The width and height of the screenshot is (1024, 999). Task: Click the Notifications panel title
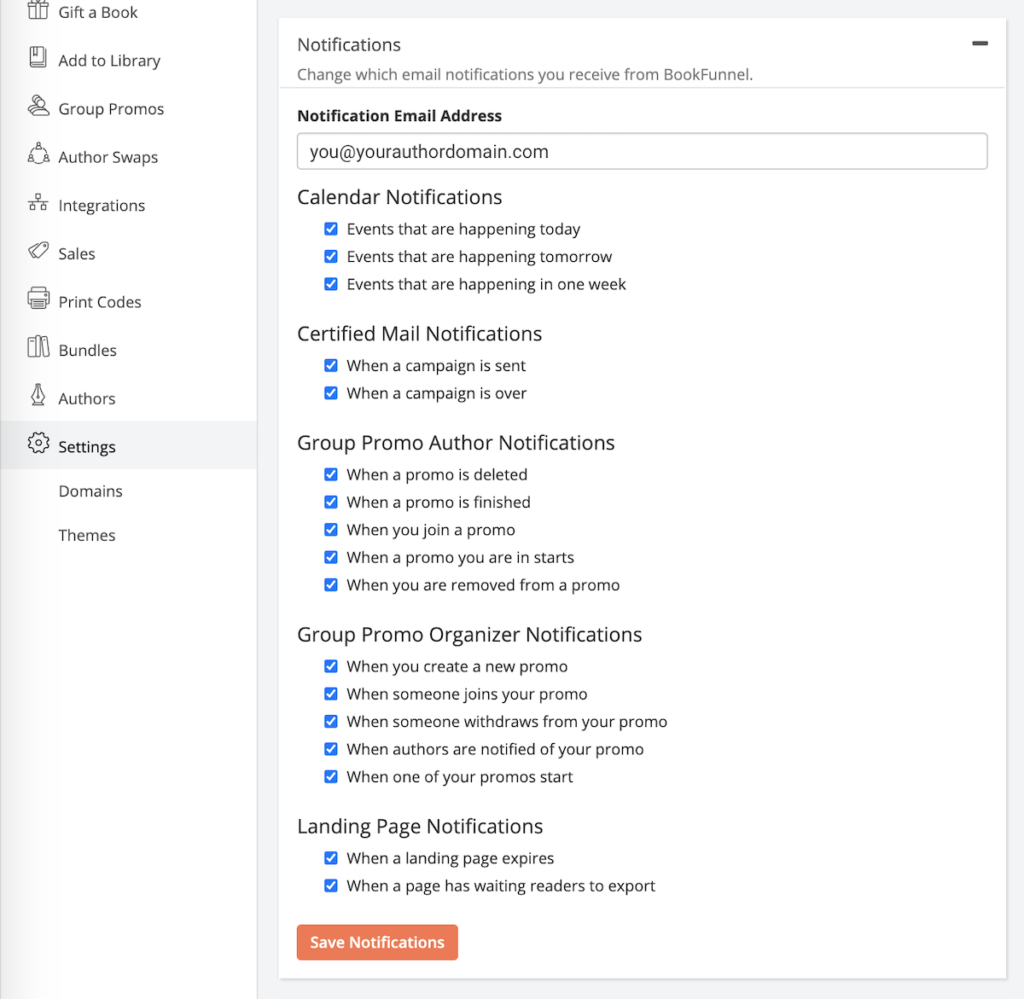[349, 44]
